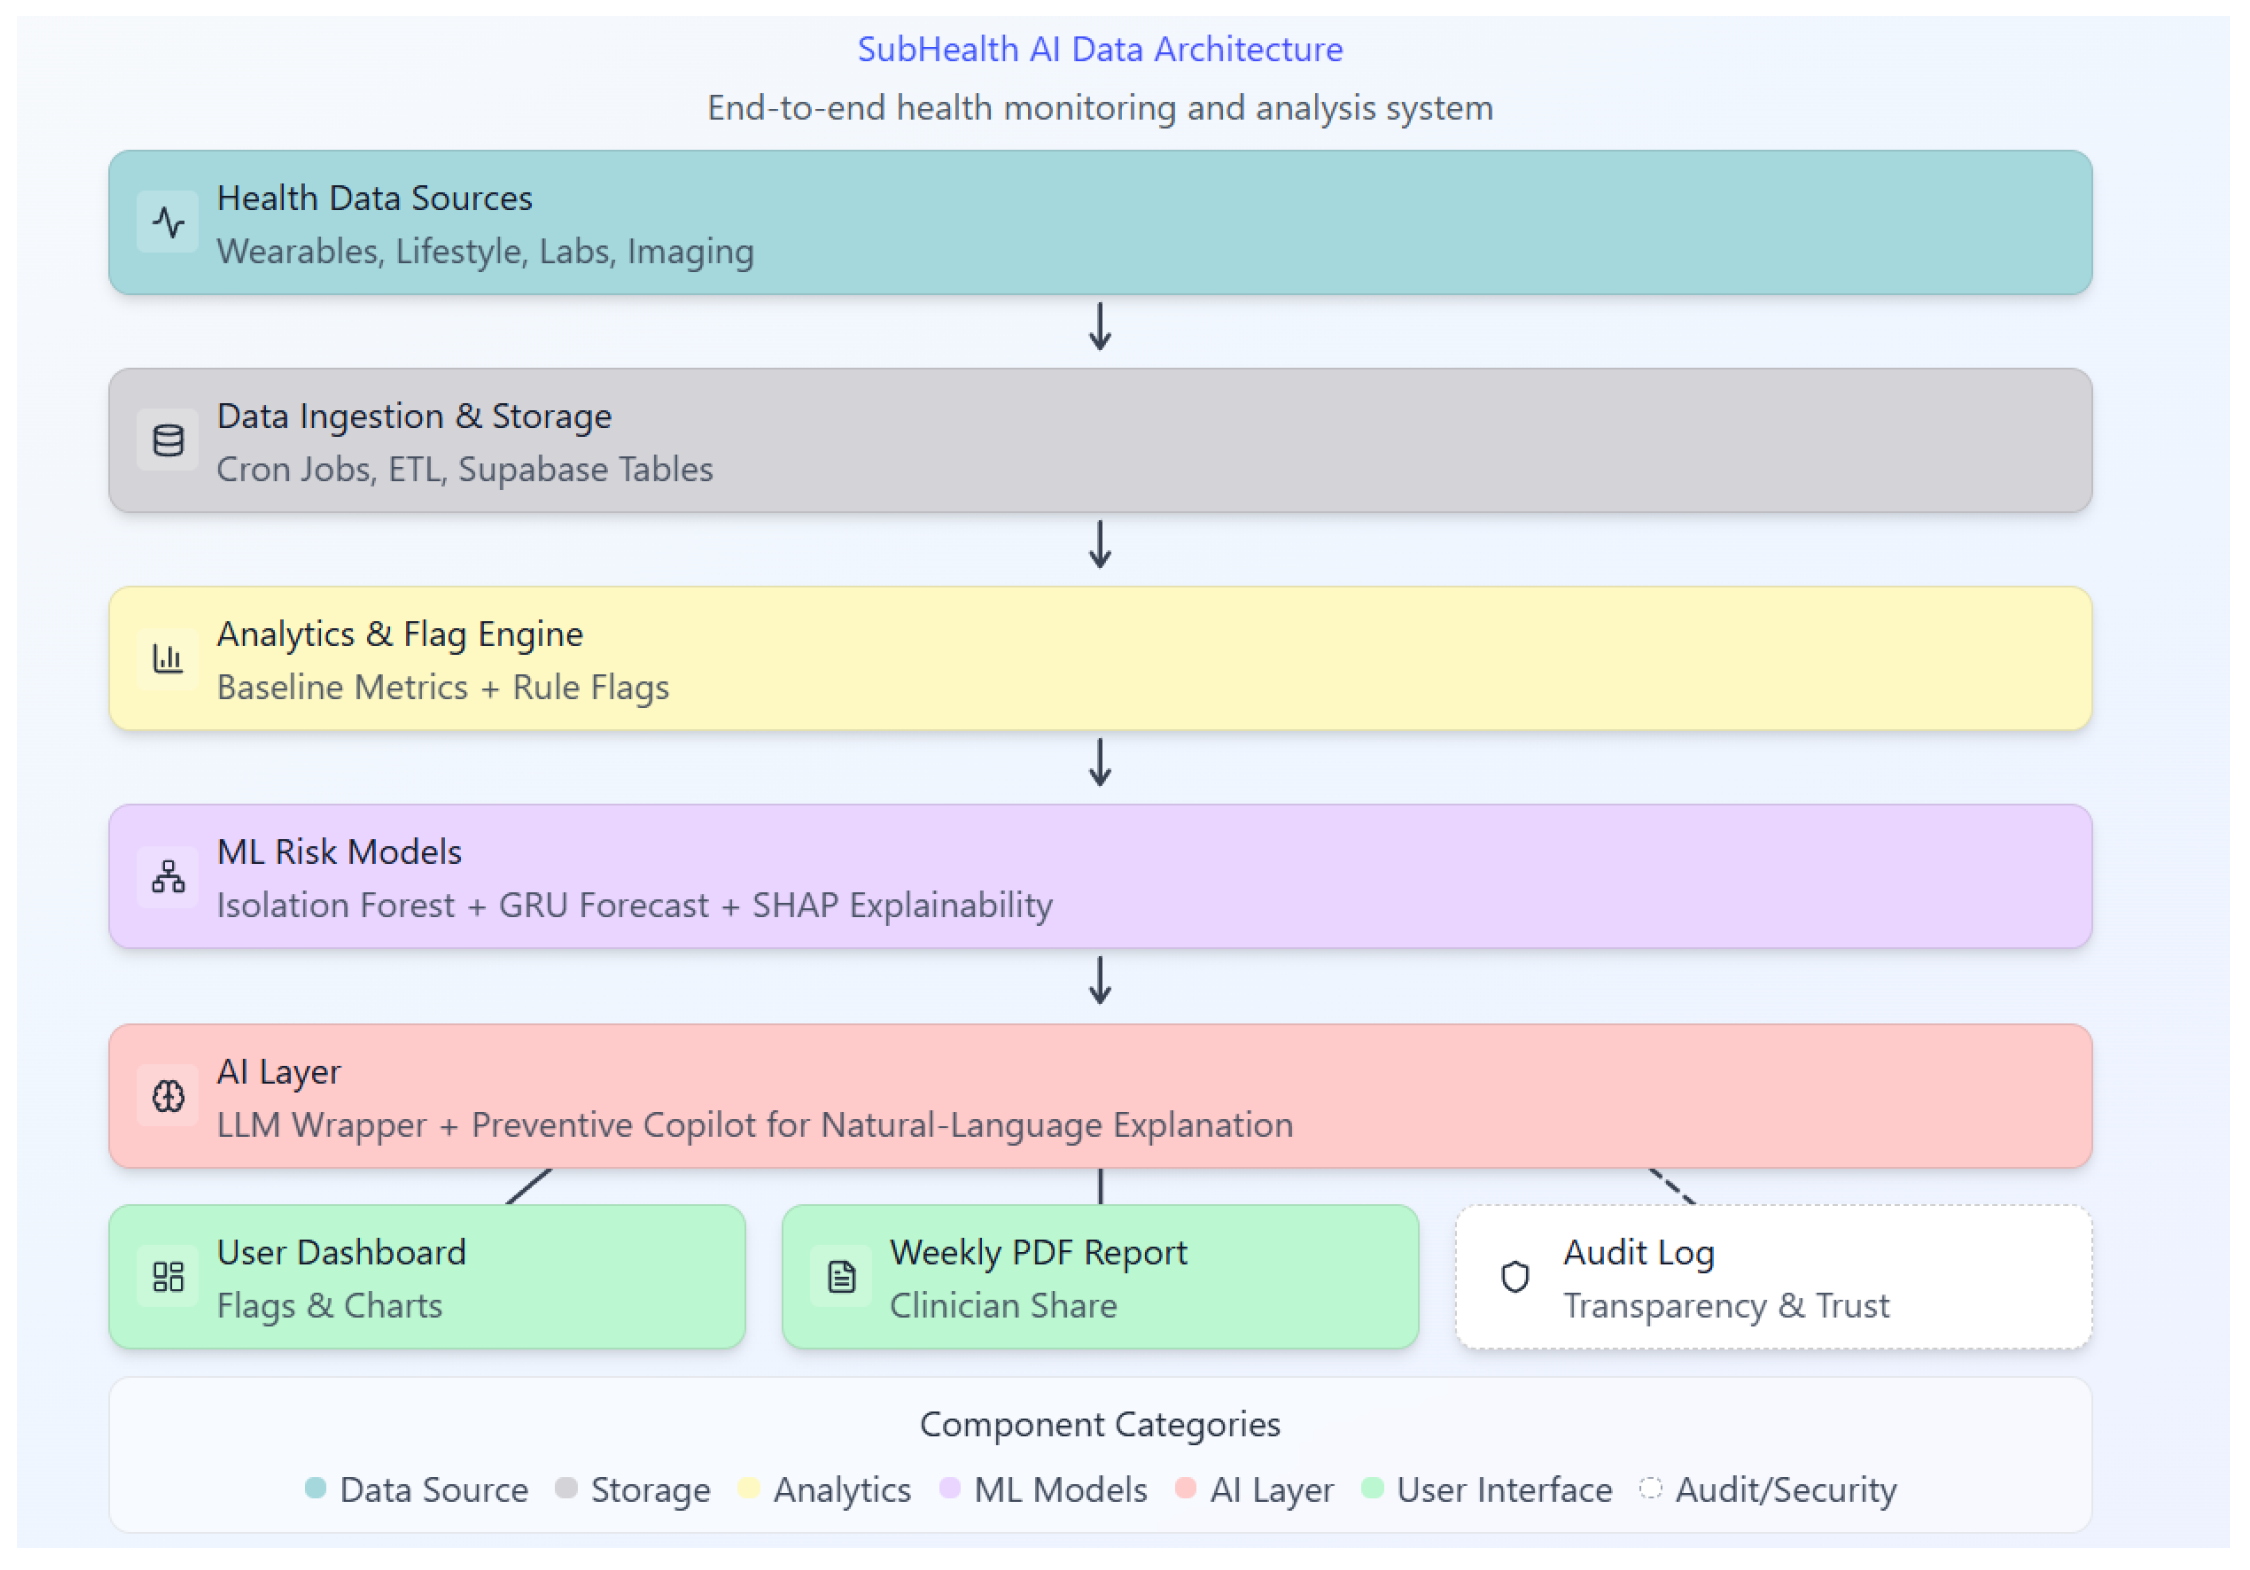Viewport: 2250px width, 1570px height.
Task: Click the database icon beside Data Ingestion & Storage
Action: [x=168, y=440]
